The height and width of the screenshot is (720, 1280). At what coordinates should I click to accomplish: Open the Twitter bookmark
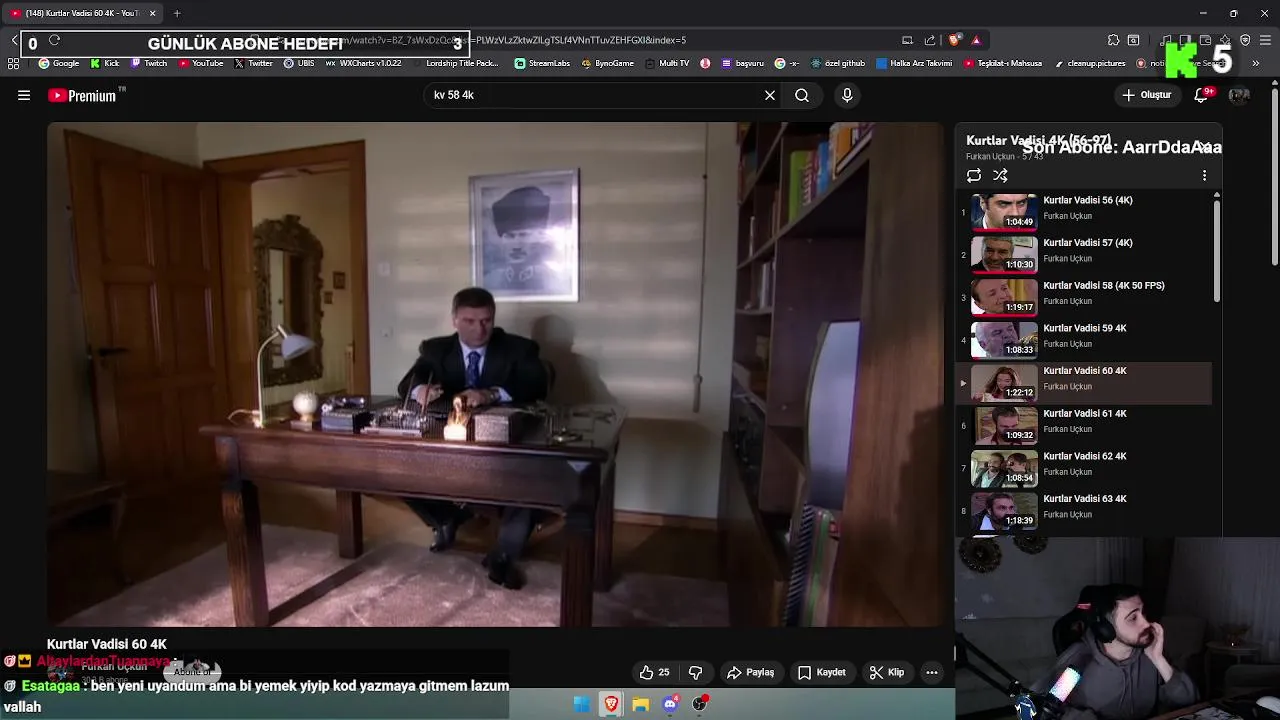point(254,63)
